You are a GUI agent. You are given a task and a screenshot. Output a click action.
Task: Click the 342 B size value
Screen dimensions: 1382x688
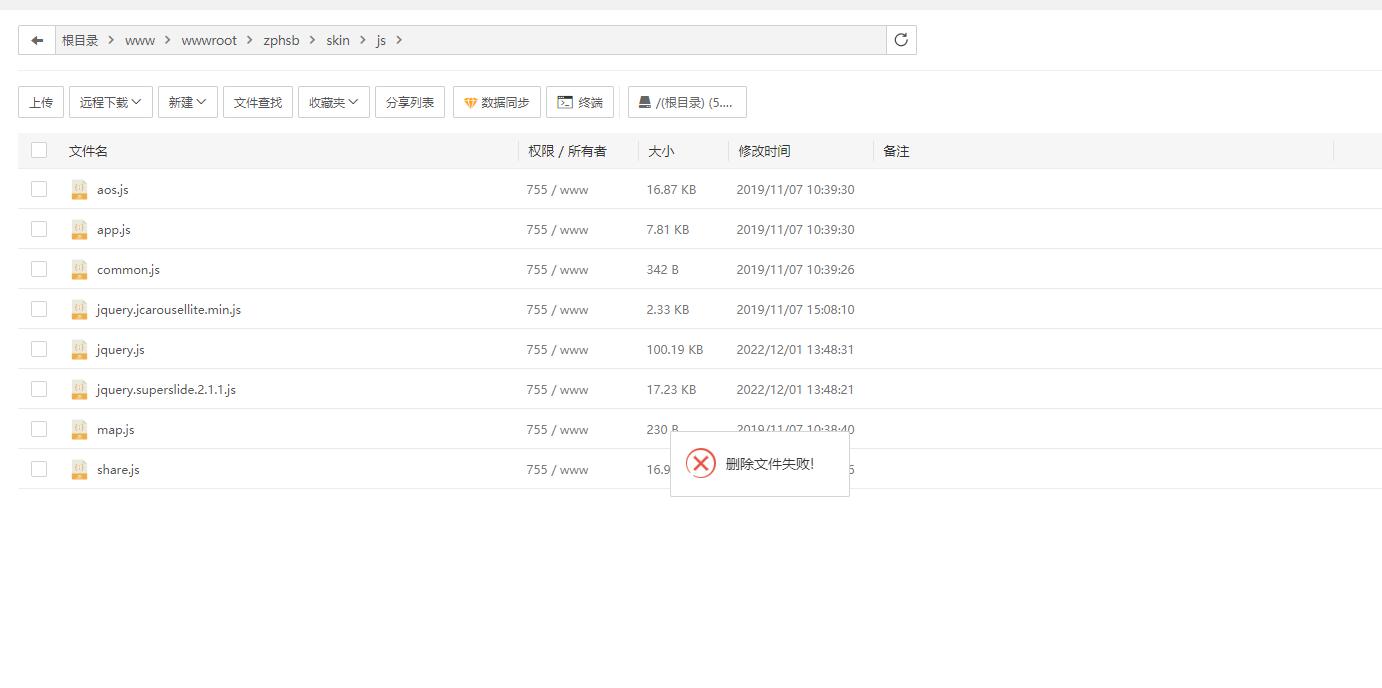click(663, 269)
